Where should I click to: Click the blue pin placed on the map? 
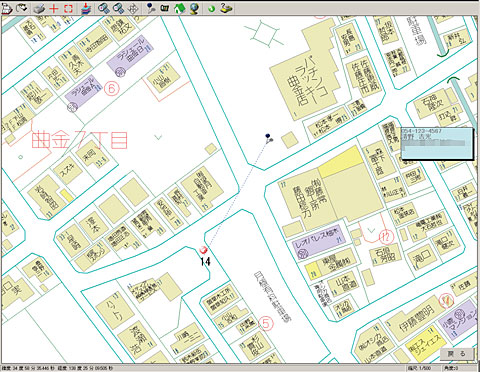(x=268, y=138)
